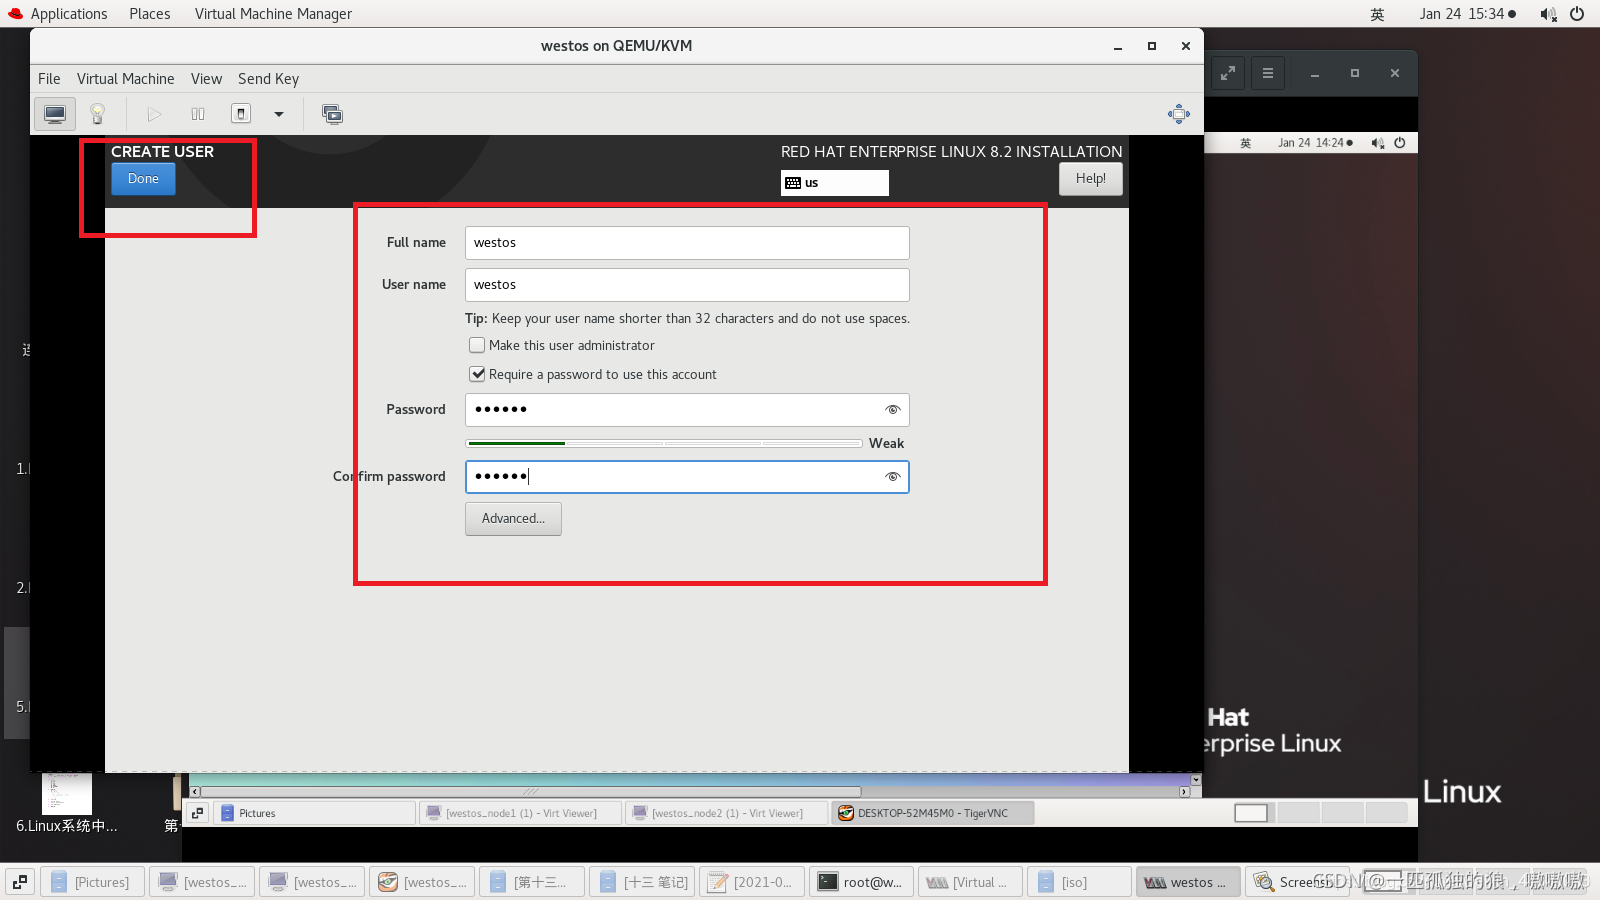This screenshot has height=900, width=1600.
Task: Focus the Password field
Action: [x=687, y=410]
